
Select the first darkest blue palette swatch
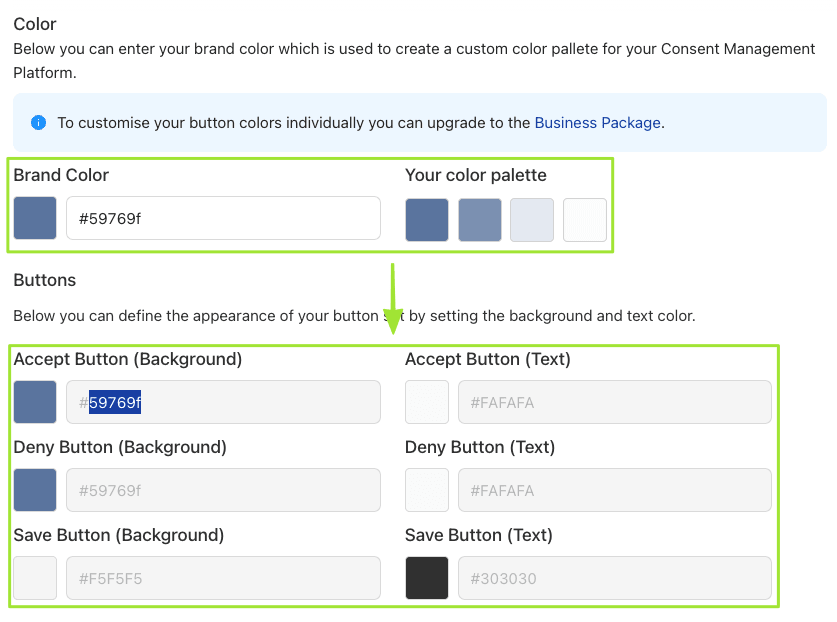pos(427,220)
